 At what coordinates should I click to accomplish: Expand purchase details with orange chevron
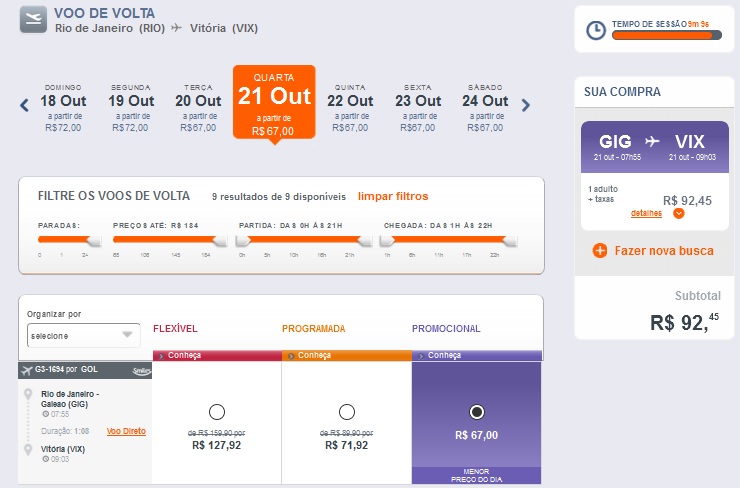[678, 213]
